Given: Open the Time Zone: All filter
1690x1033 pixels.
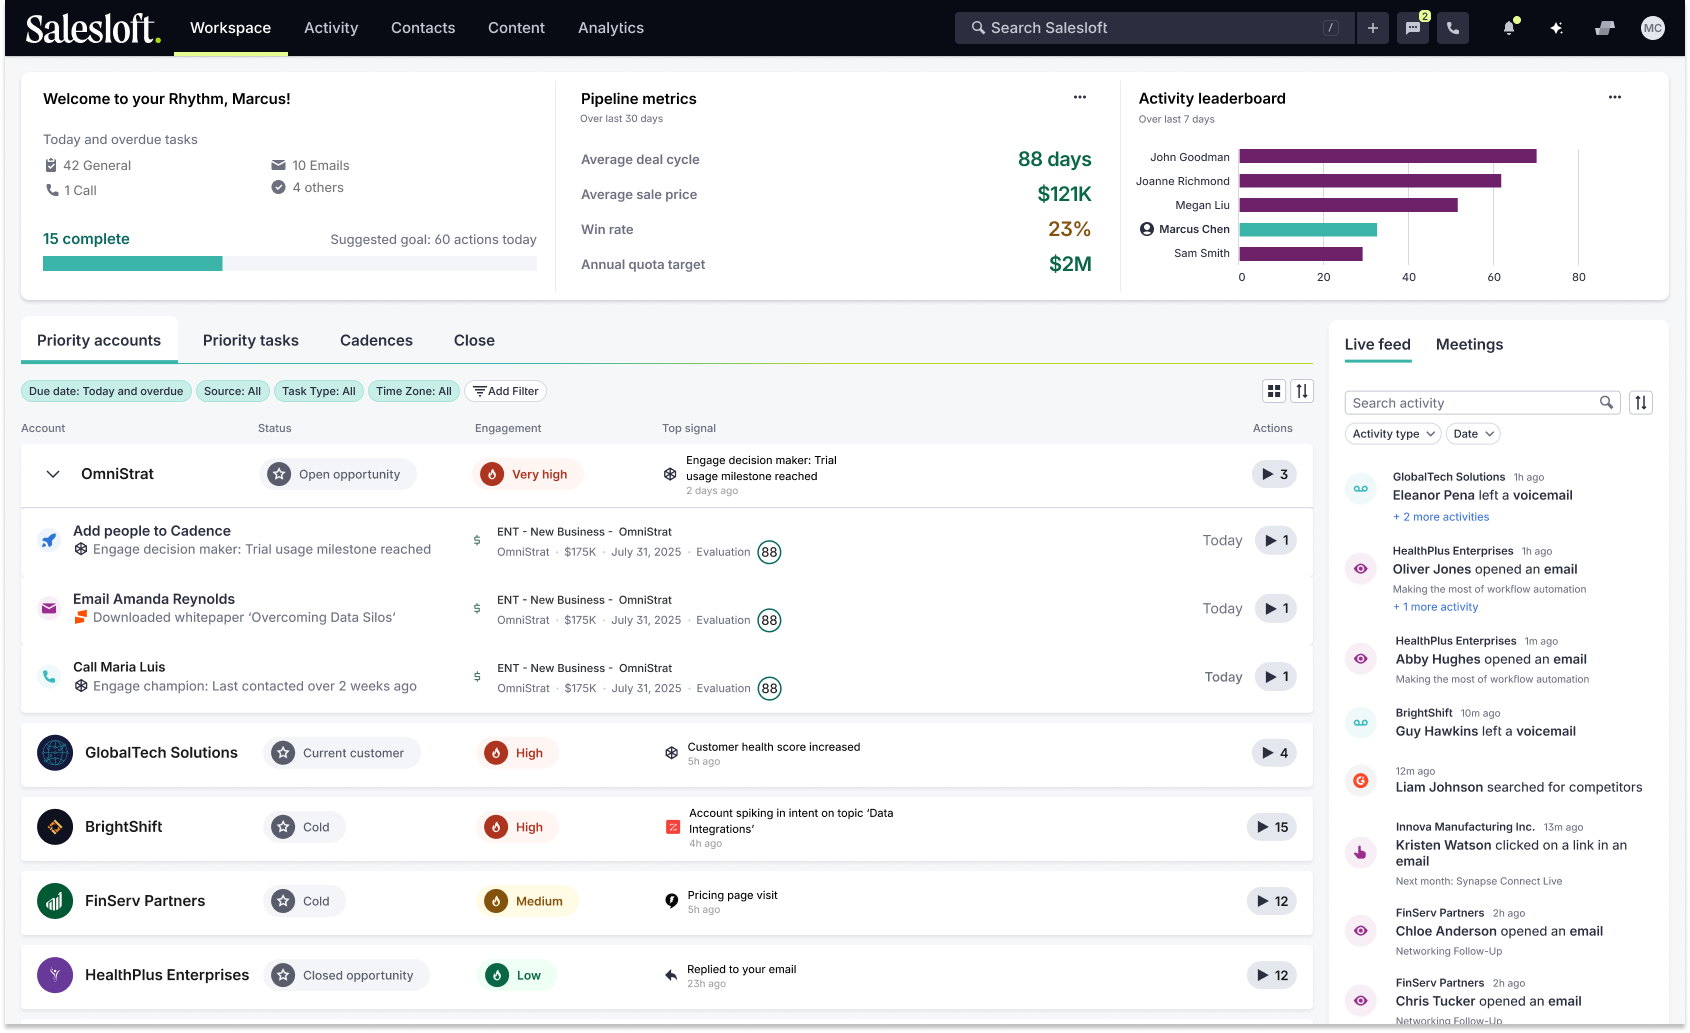Looking at the screenshot, I should coord(414,391).
